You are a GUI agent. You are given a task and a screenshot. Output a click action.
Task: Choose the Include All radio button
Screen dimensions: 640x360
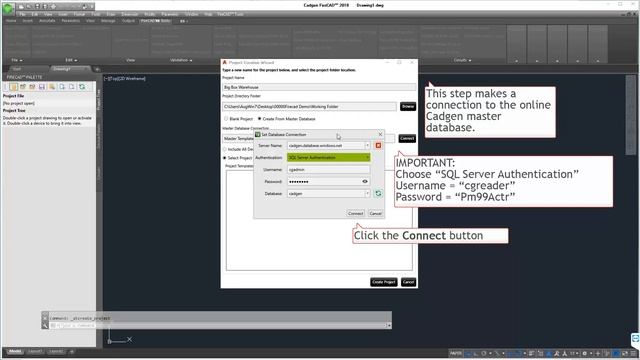pos(224,149)
